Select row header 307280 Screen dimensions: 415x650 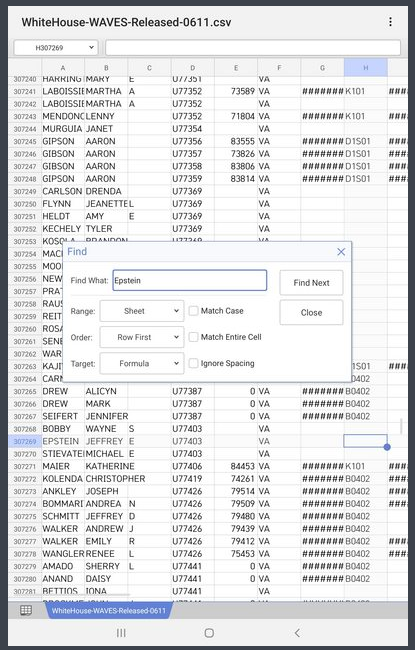pos(25,579)
